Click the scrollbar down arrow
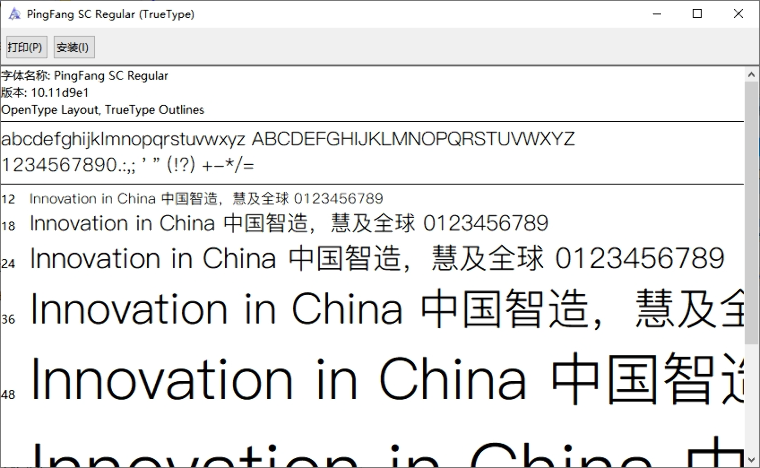This screenshot has height=468, width=760. (x=751, y=459)
